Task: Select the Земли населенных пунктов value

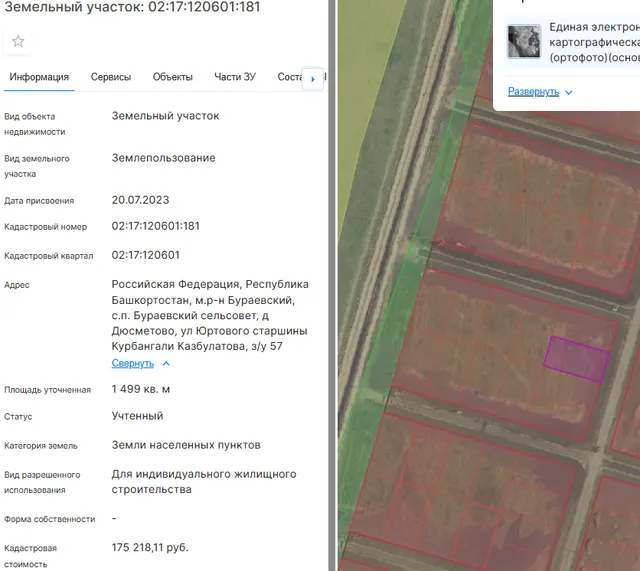Action: tap(186, 445)
